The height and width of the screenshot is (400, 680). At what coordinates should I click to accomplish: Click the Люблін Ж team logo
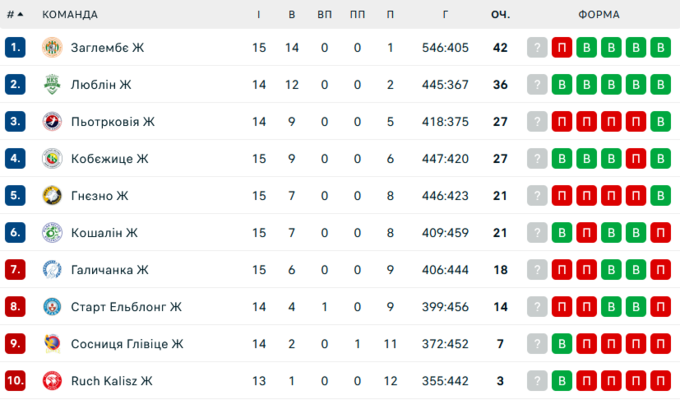[x=52, y=85]
